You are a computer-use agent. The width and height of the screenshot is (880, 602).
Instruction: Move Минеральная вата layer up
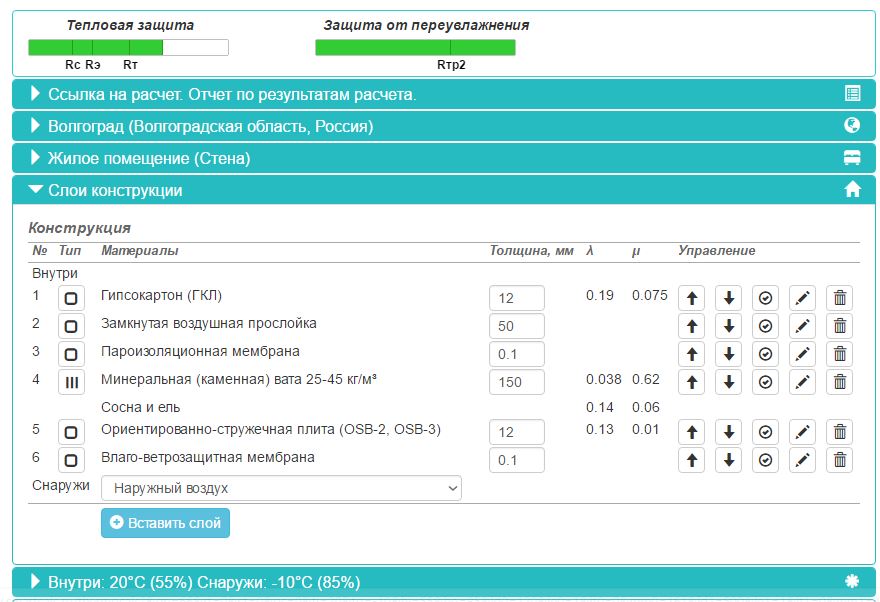pyautogui.click(x=691, y=382)
